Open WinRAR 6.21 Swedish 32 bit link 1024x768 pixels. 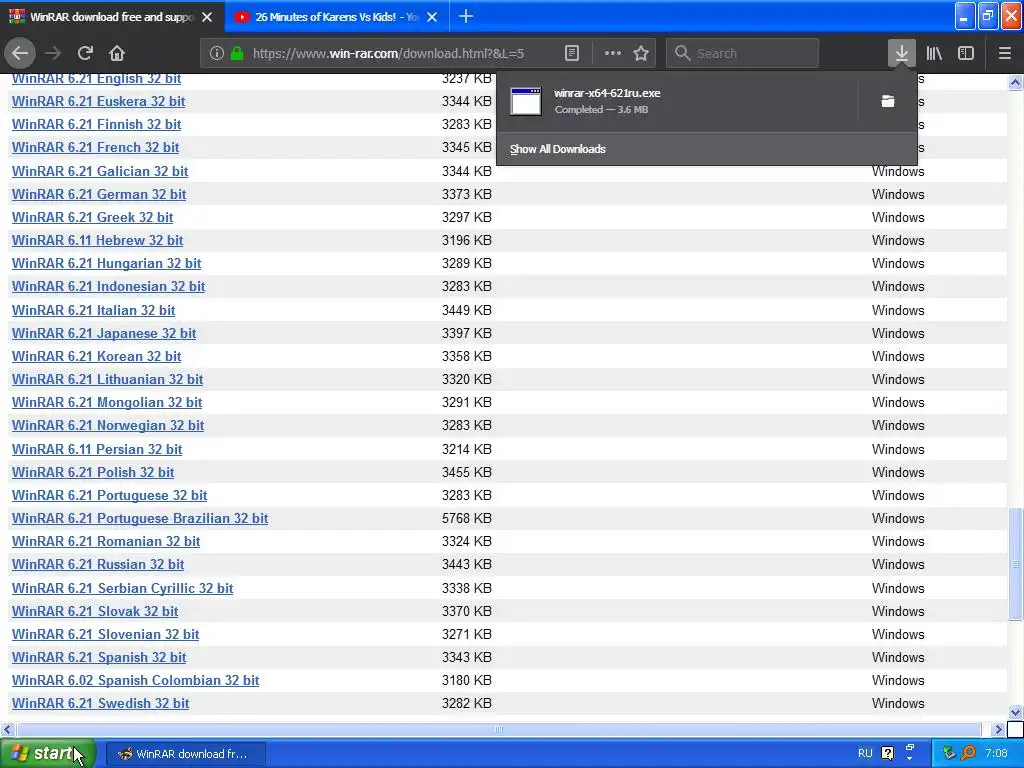(101, 703)
